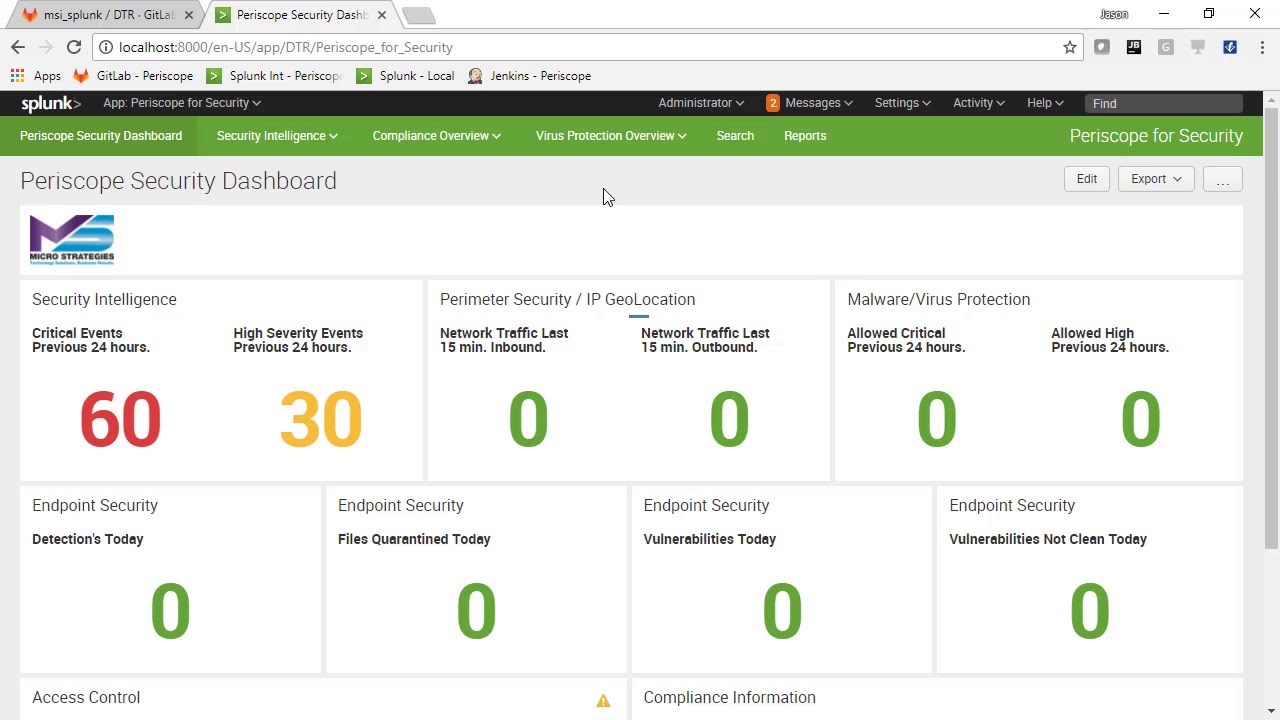1280x720 pixels.
Task: Open the Help dropdown
Action: (1045, 103)
